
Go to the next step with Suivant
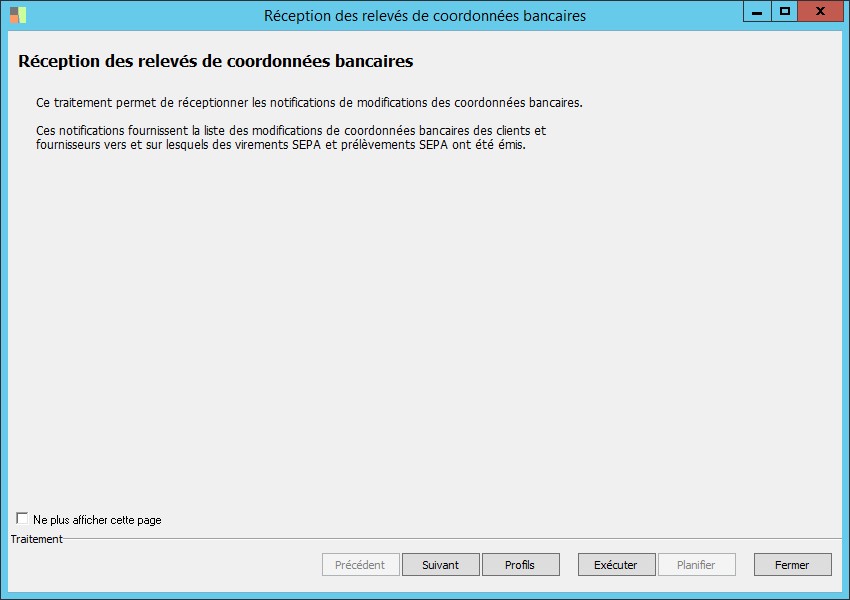(441, 565)
